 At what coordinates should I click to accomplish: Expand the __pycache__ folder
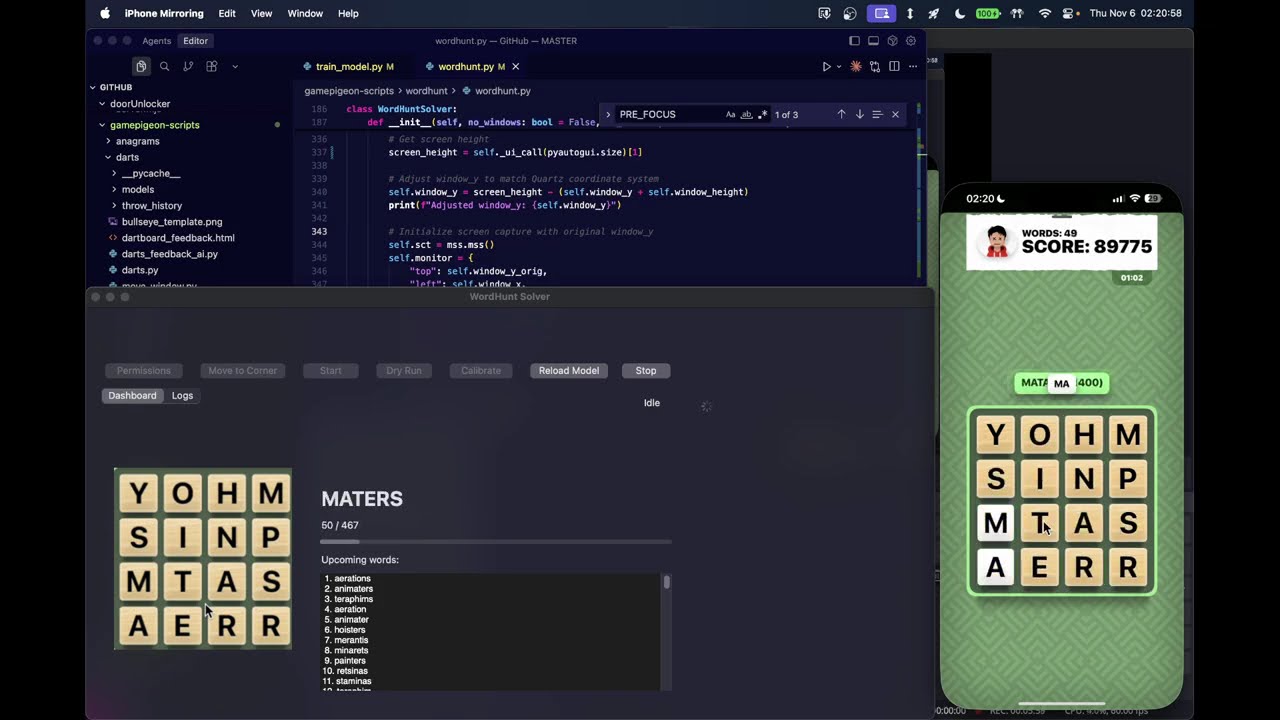(150, 173)
